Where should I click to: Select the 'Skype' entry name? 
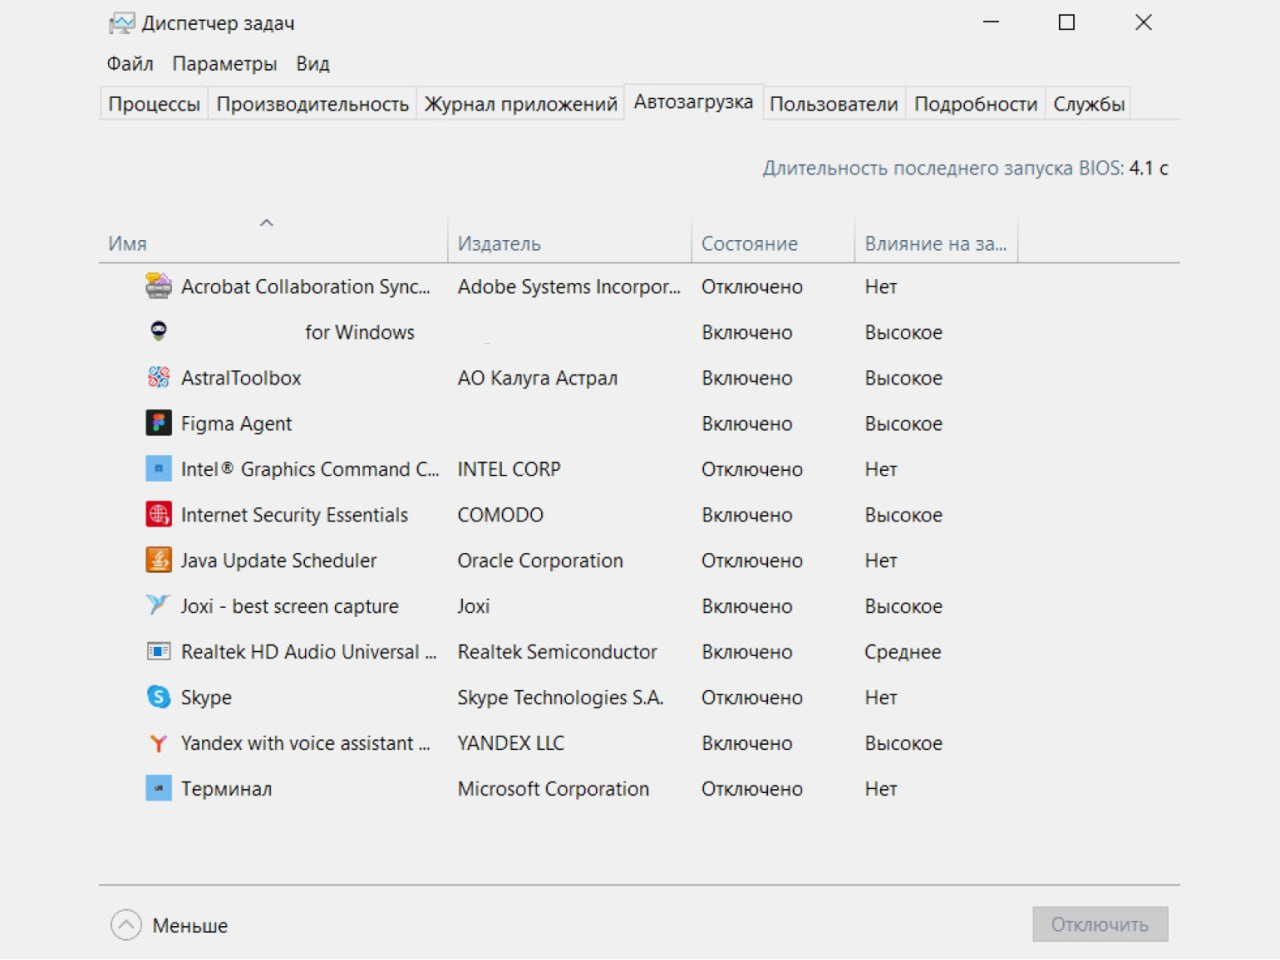click(x=206, y=698)
